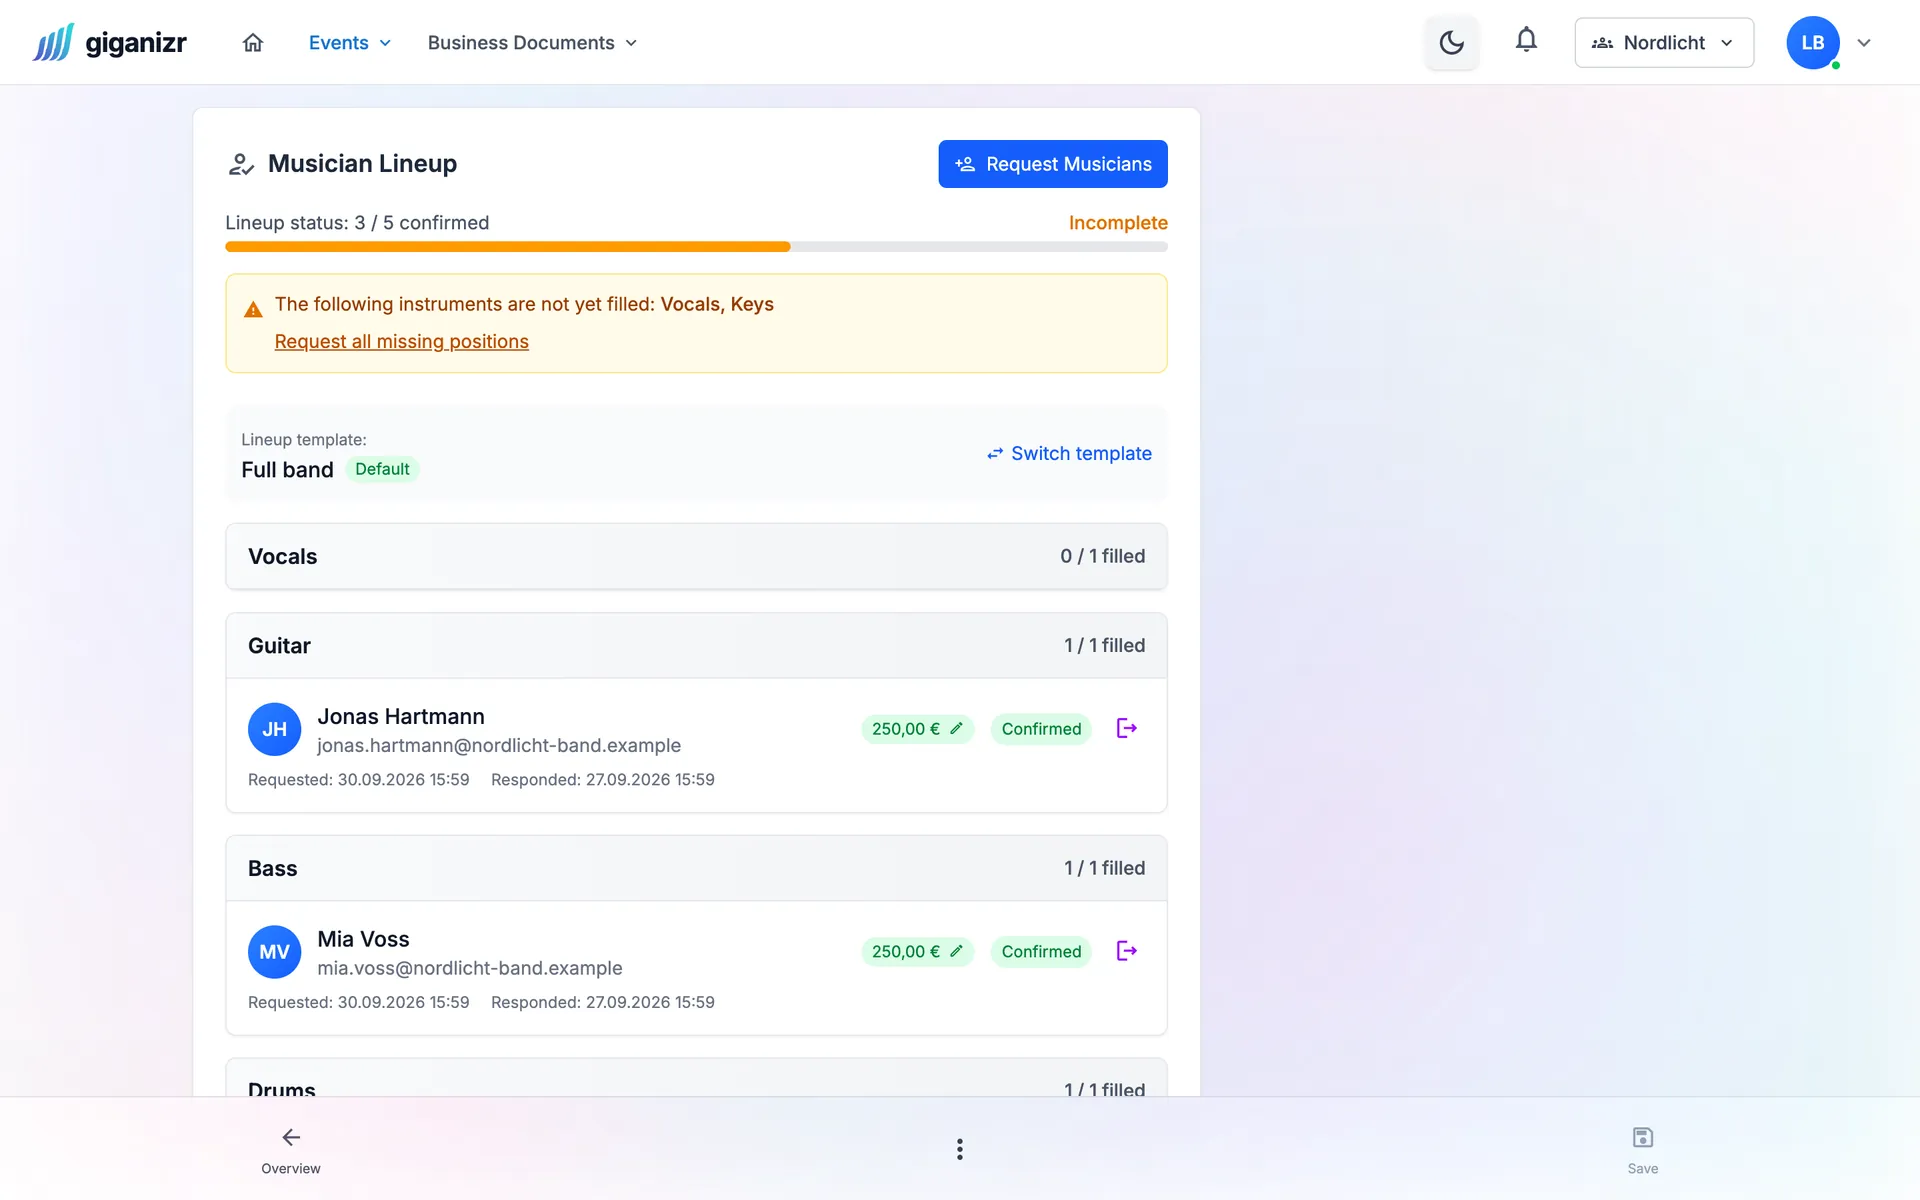Click the Musician Lineup heading icon
This screenshot has height=1200, width=1920.
[241, 164]
